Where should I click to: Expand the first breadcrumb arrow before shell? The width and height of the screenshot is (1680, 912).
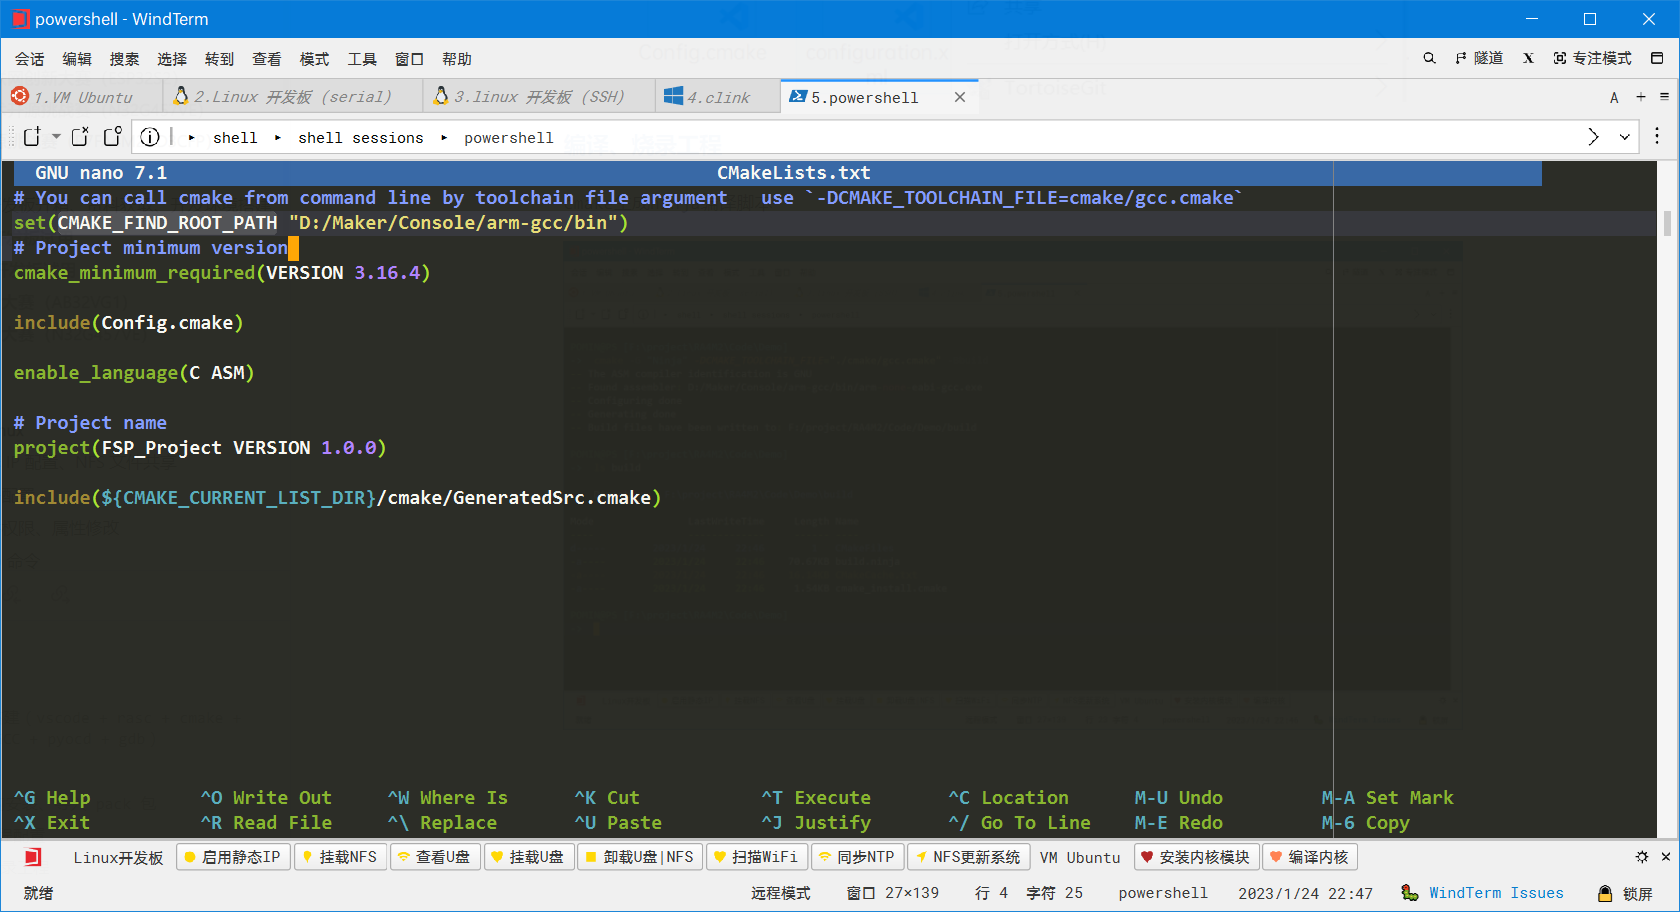[191, 138]
